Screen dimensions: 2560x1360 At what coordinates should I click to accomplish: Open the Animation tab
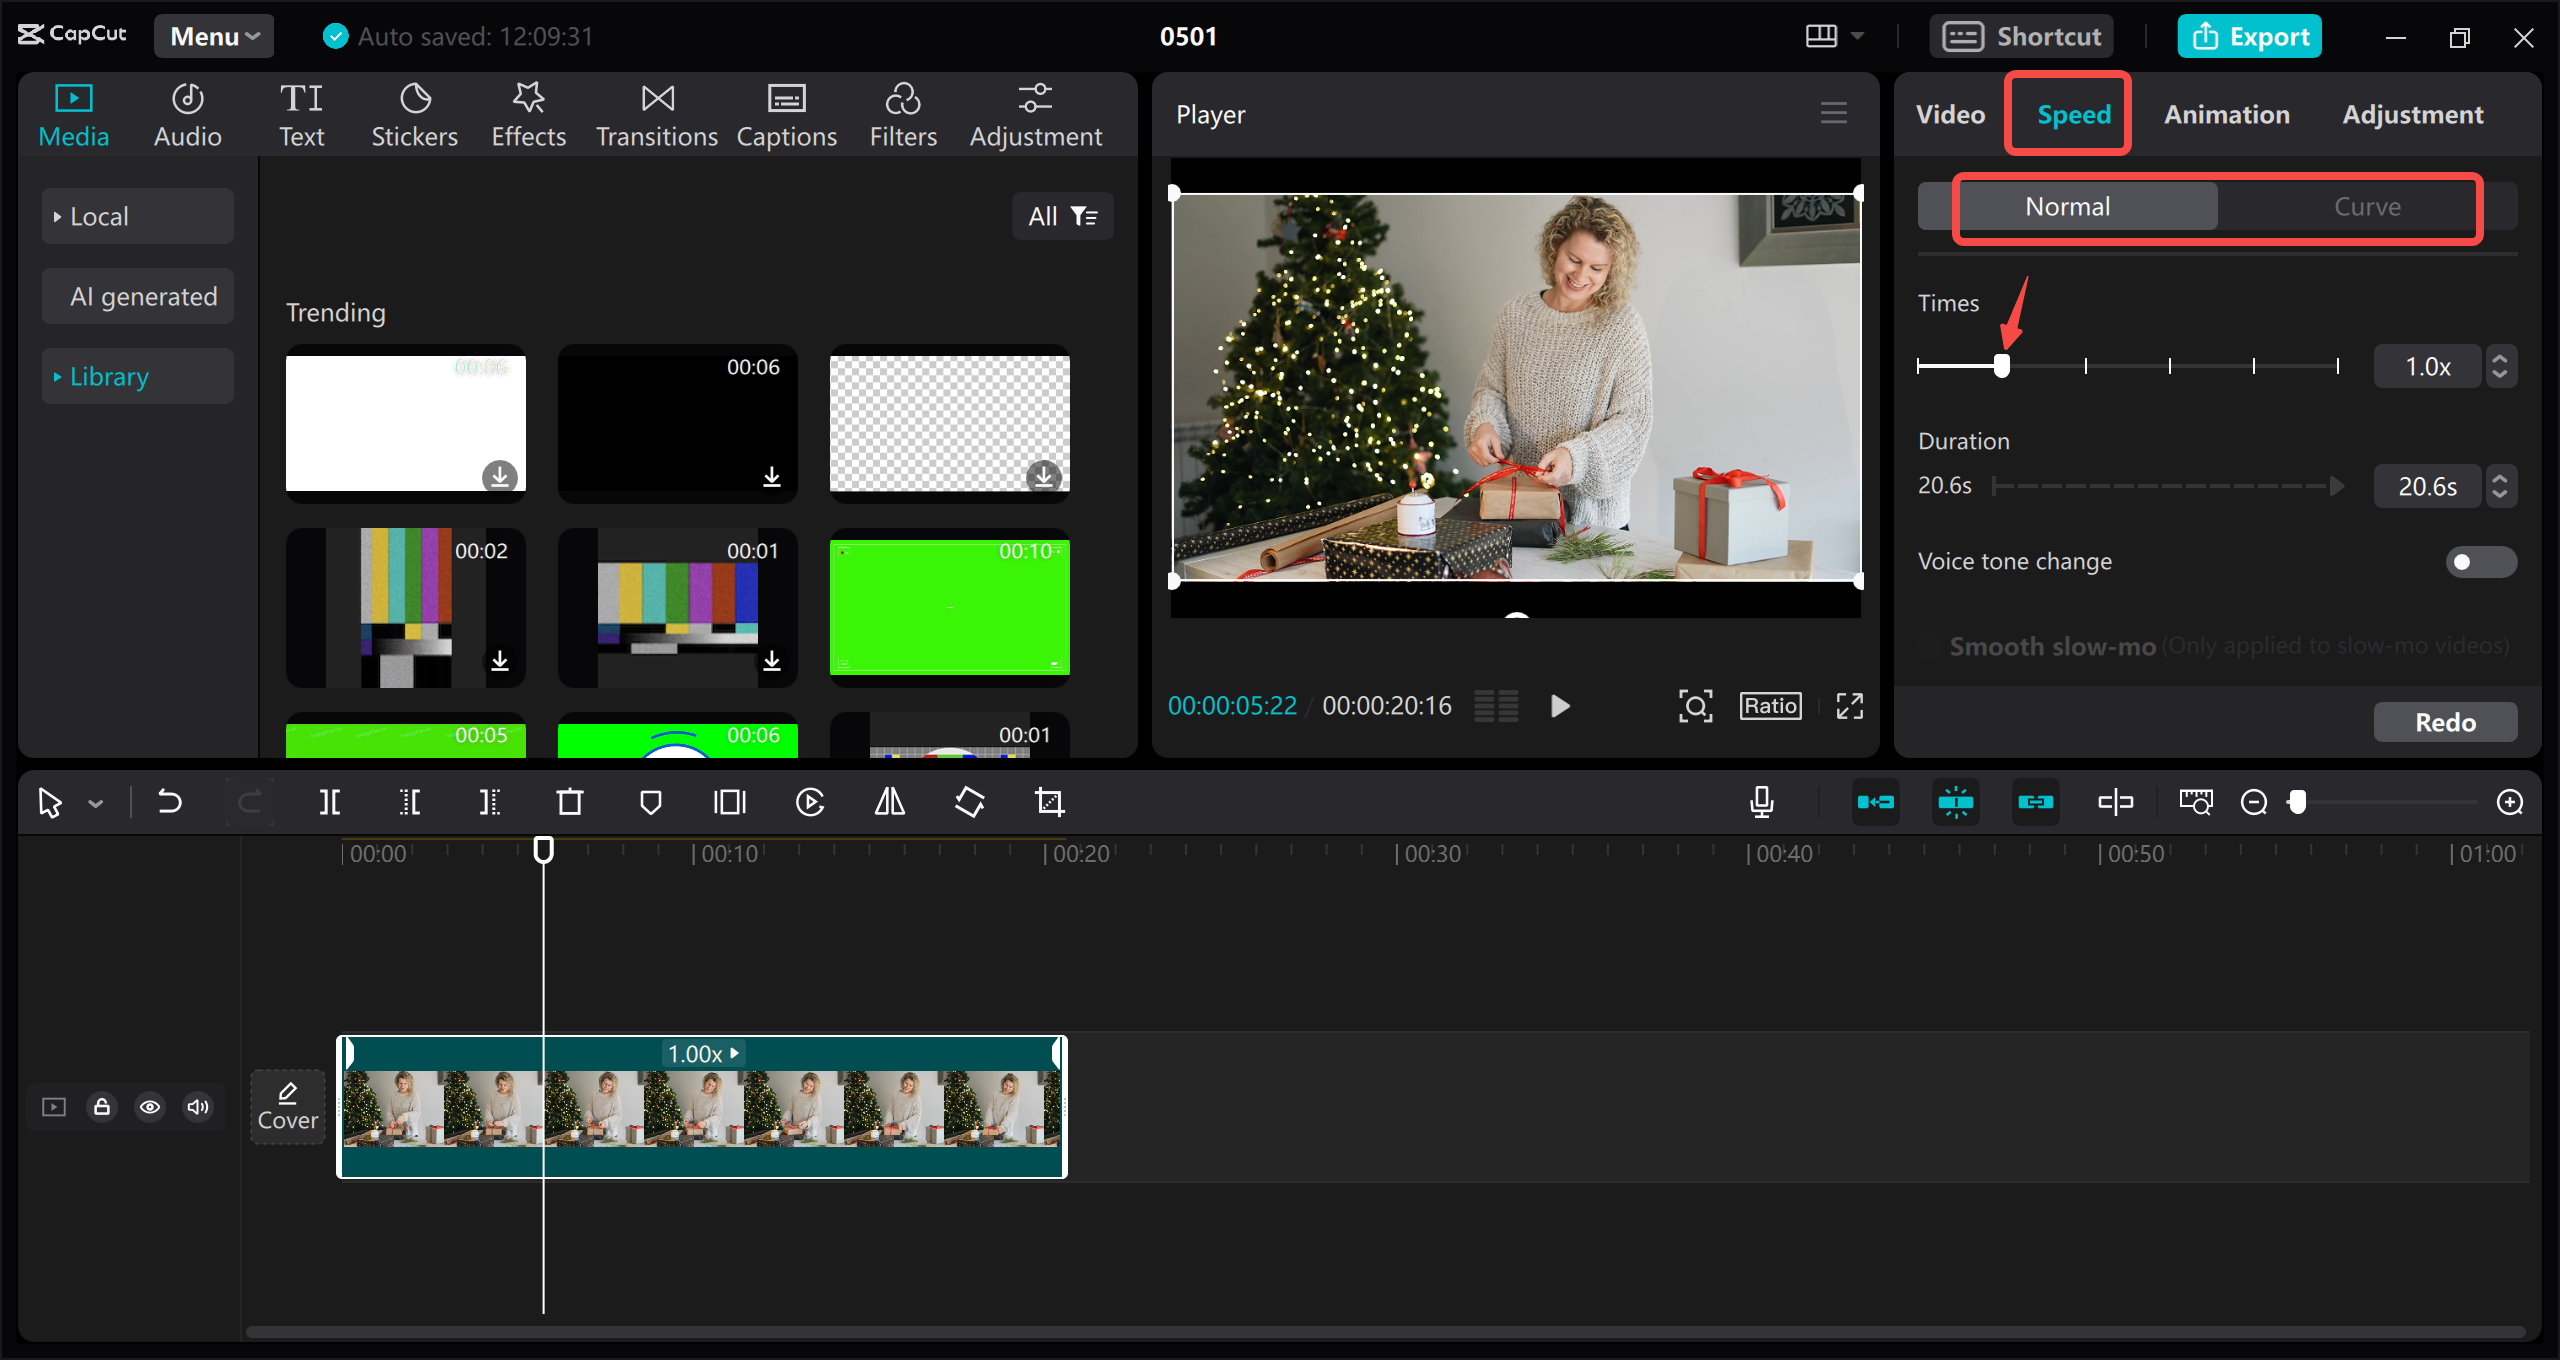point(2226,113)
